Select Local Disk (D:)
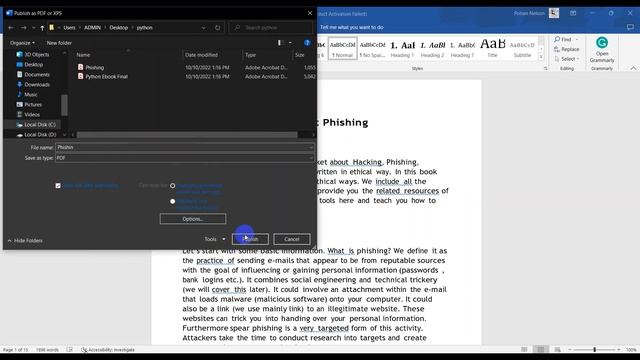Viewport: 640px width, 360px height. coord(36,135)
